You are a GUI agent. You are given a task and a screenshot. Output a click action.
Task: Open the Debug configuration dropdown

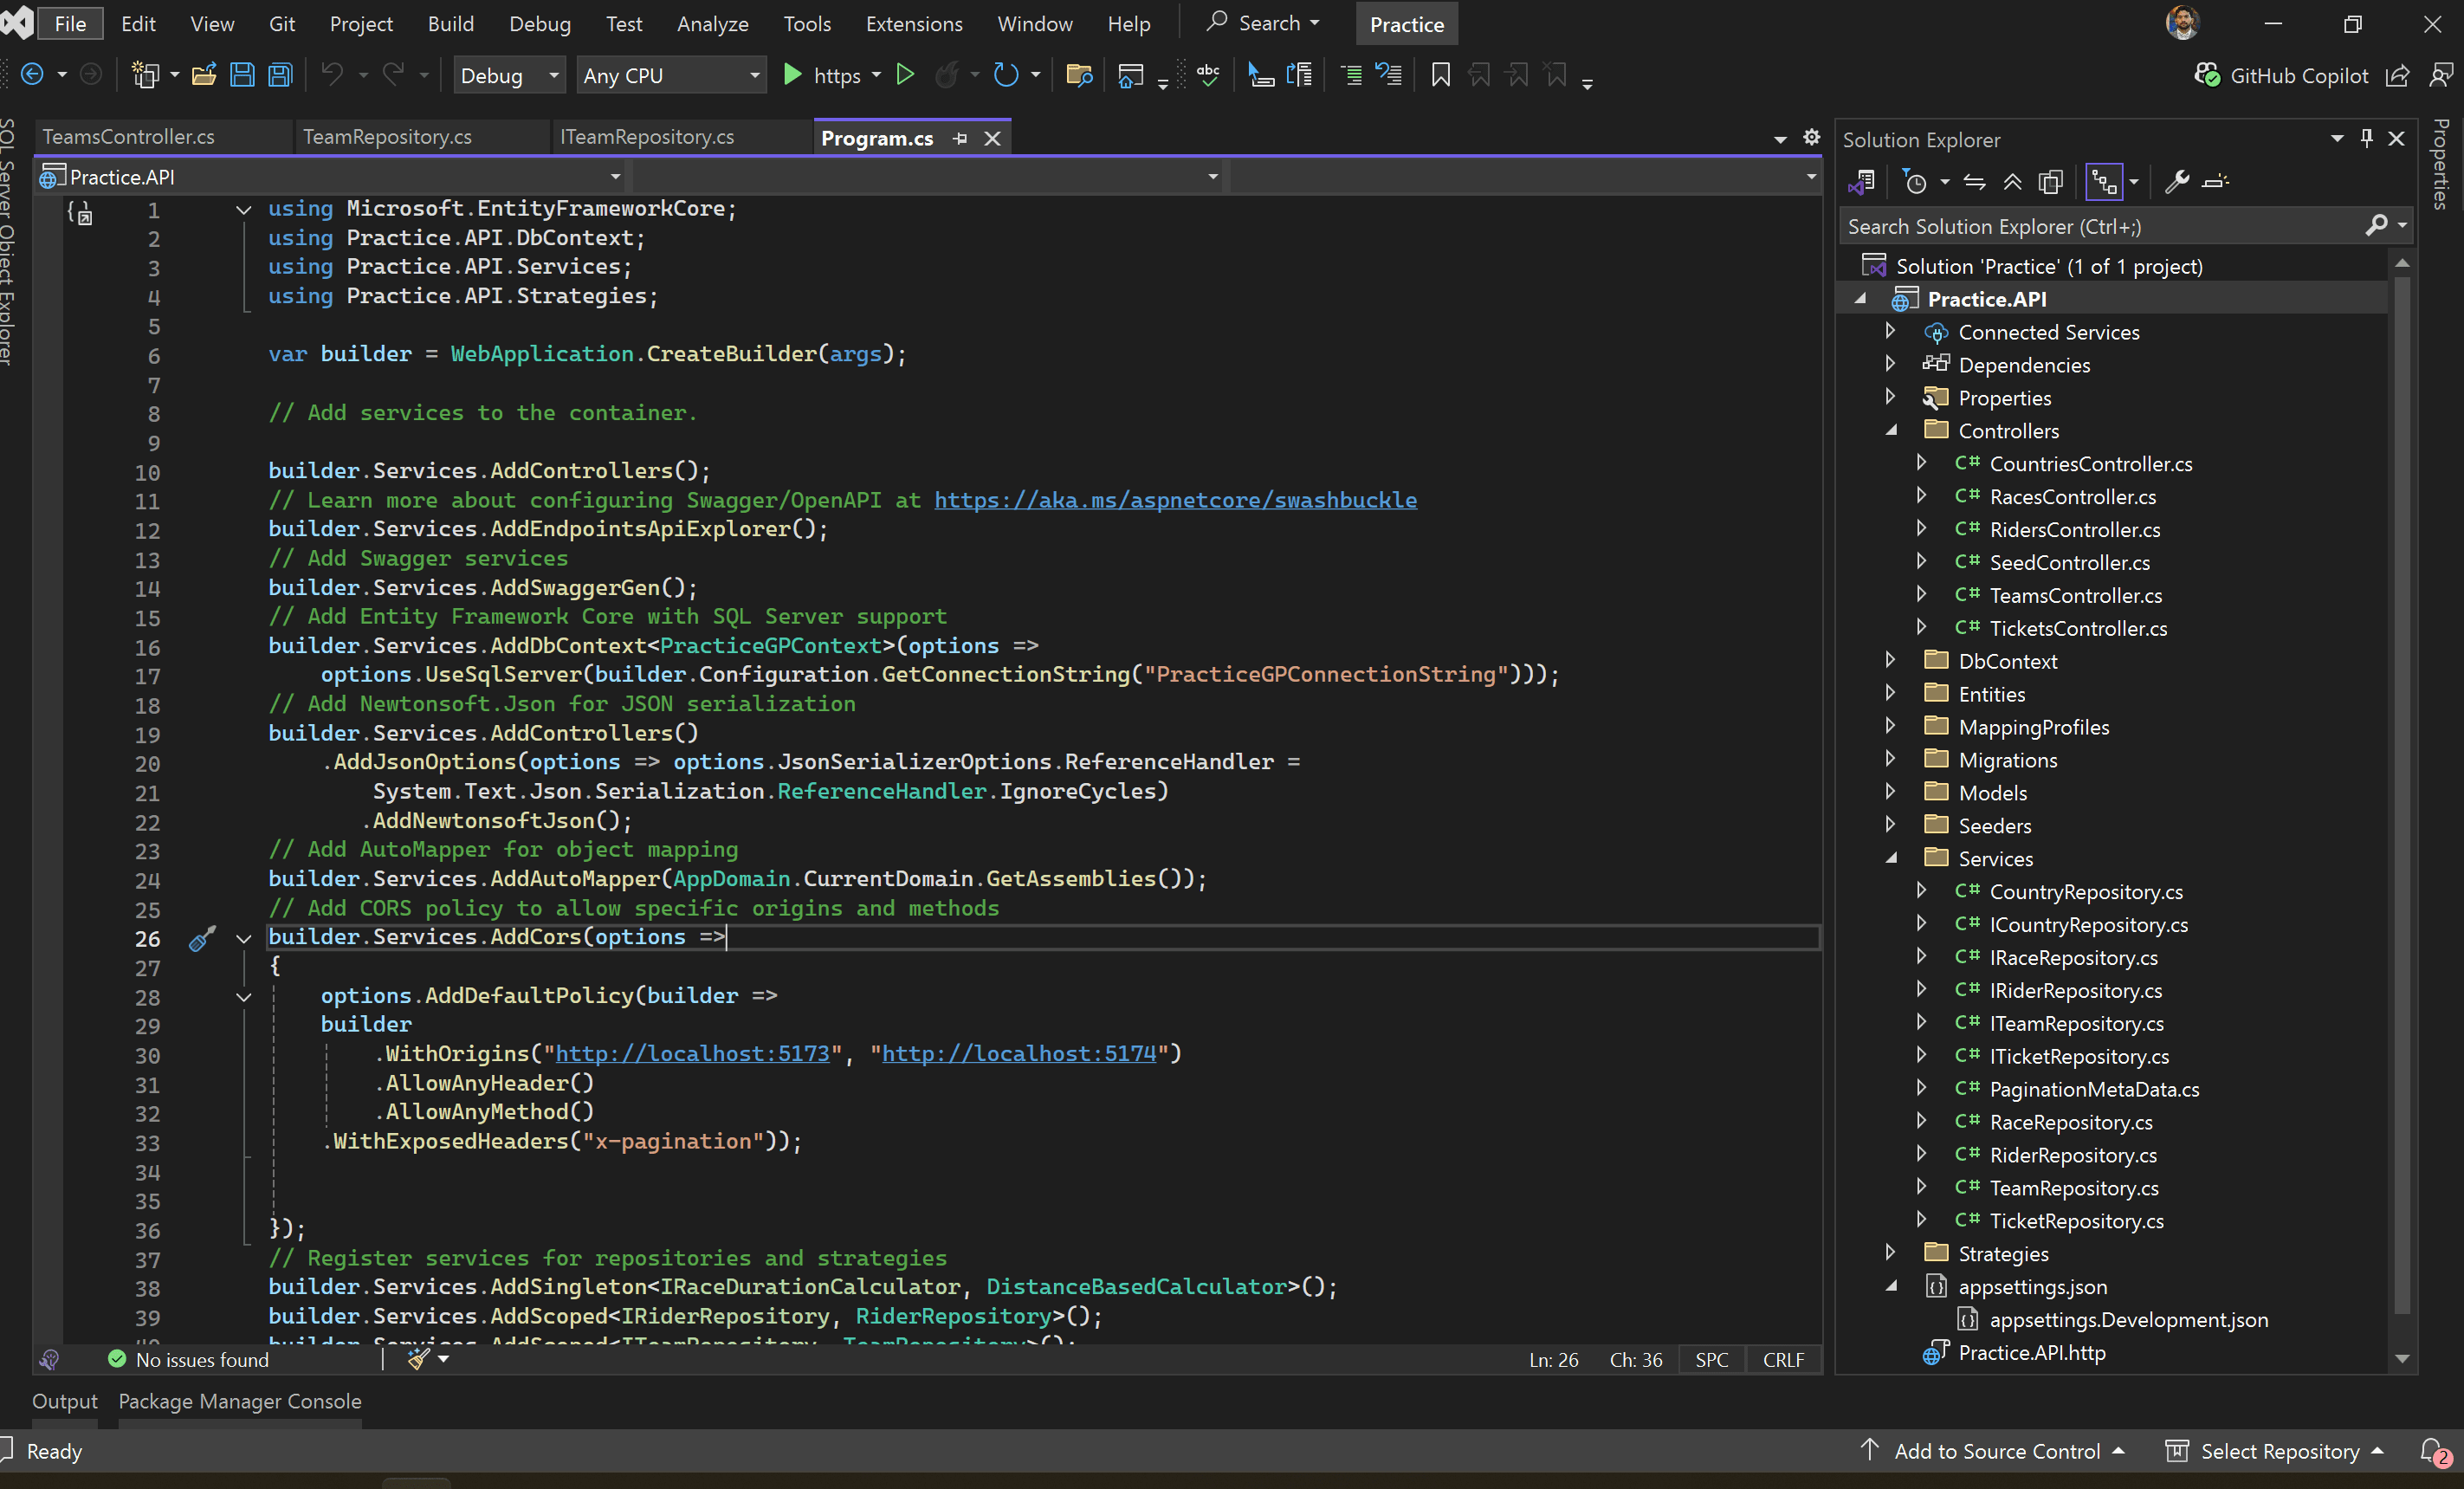coord(509,75)
